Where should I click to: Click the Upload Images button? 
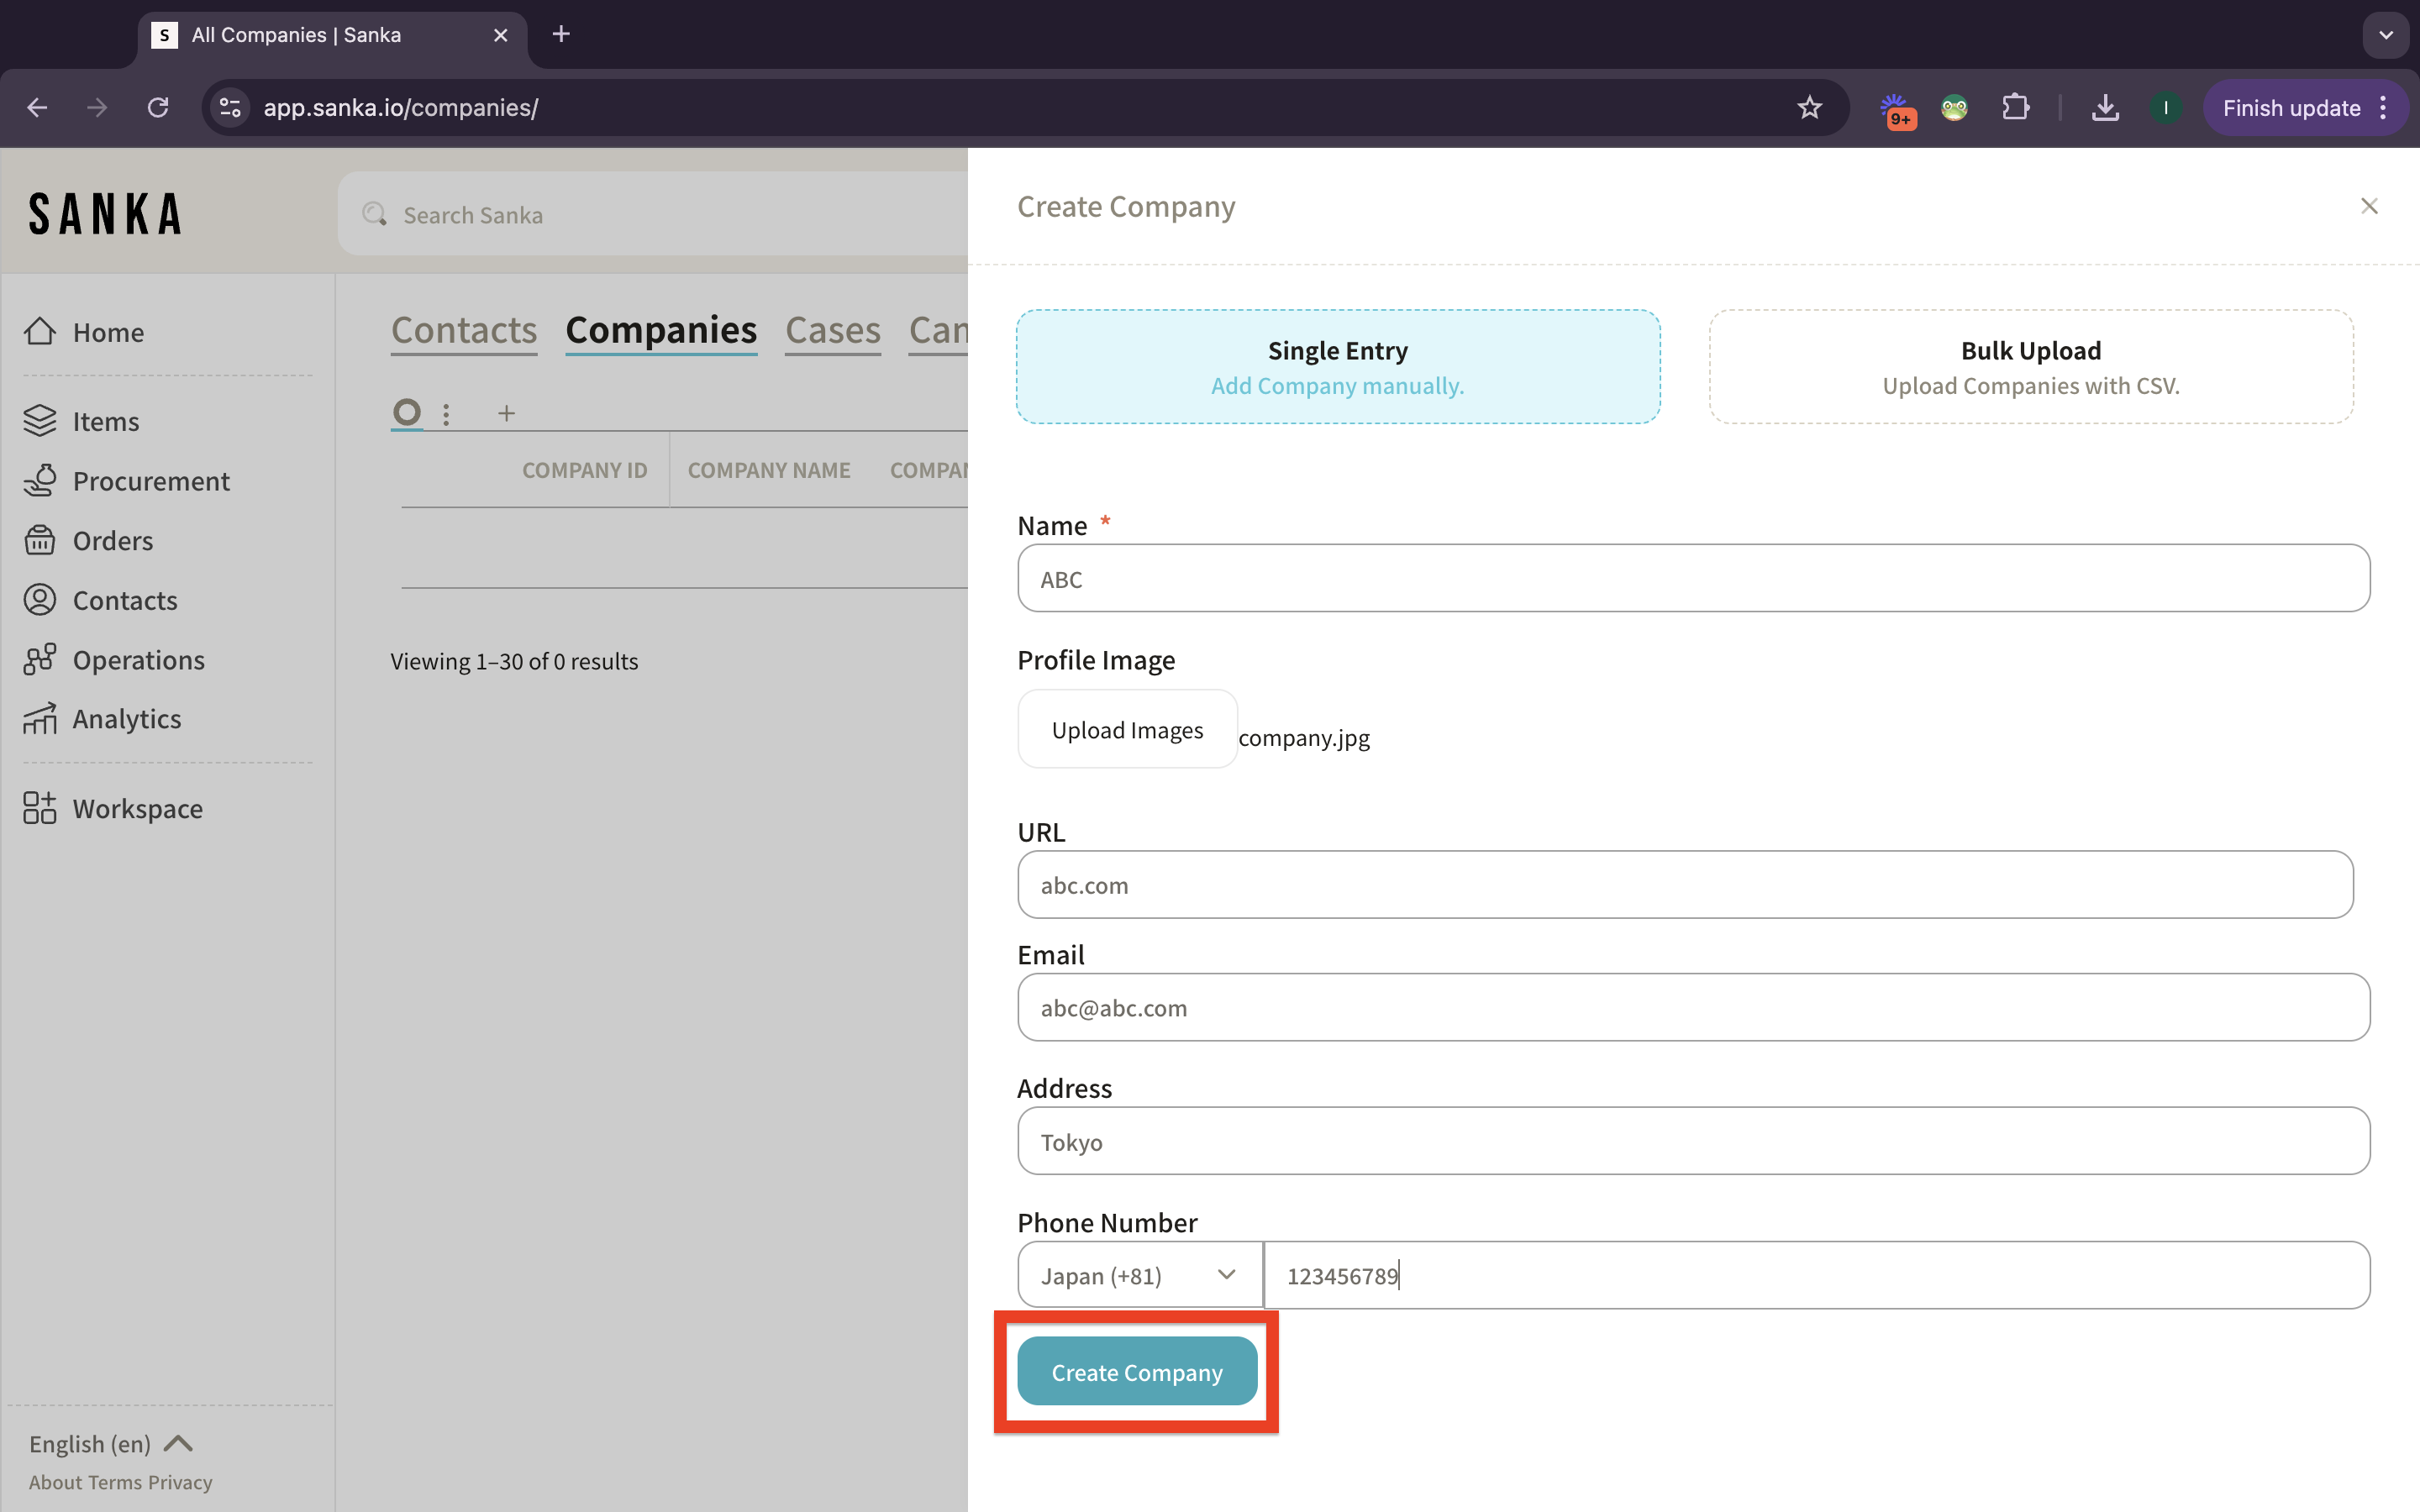[1127, 730]
